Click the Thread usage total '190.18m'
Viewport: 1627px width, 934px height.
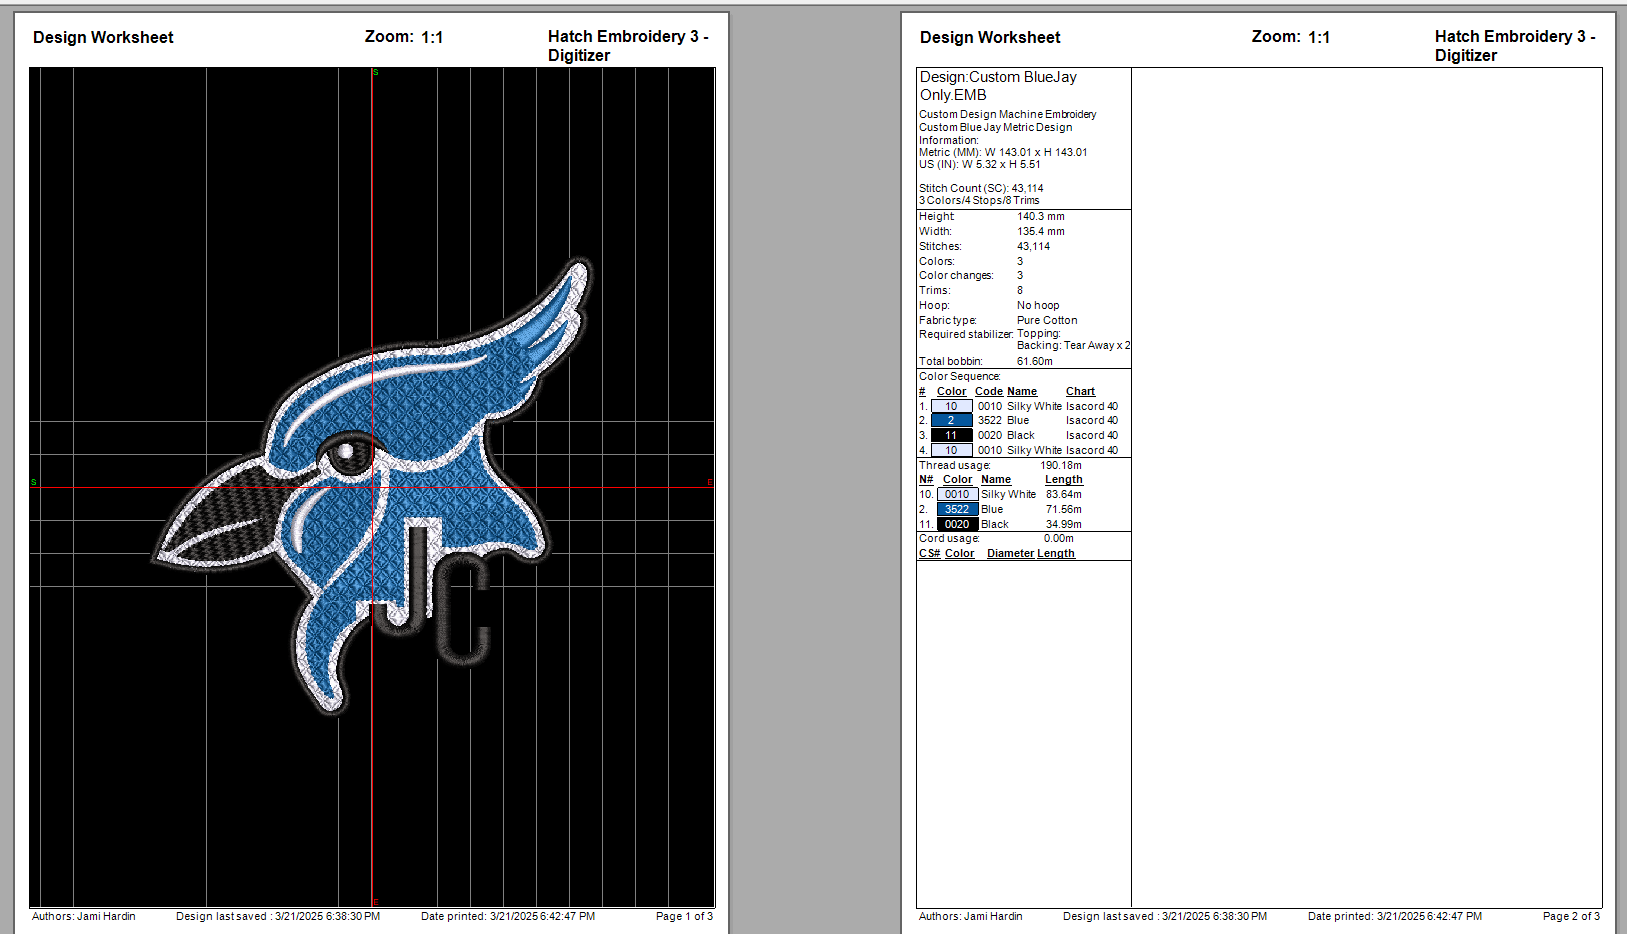coord(1061,465)
